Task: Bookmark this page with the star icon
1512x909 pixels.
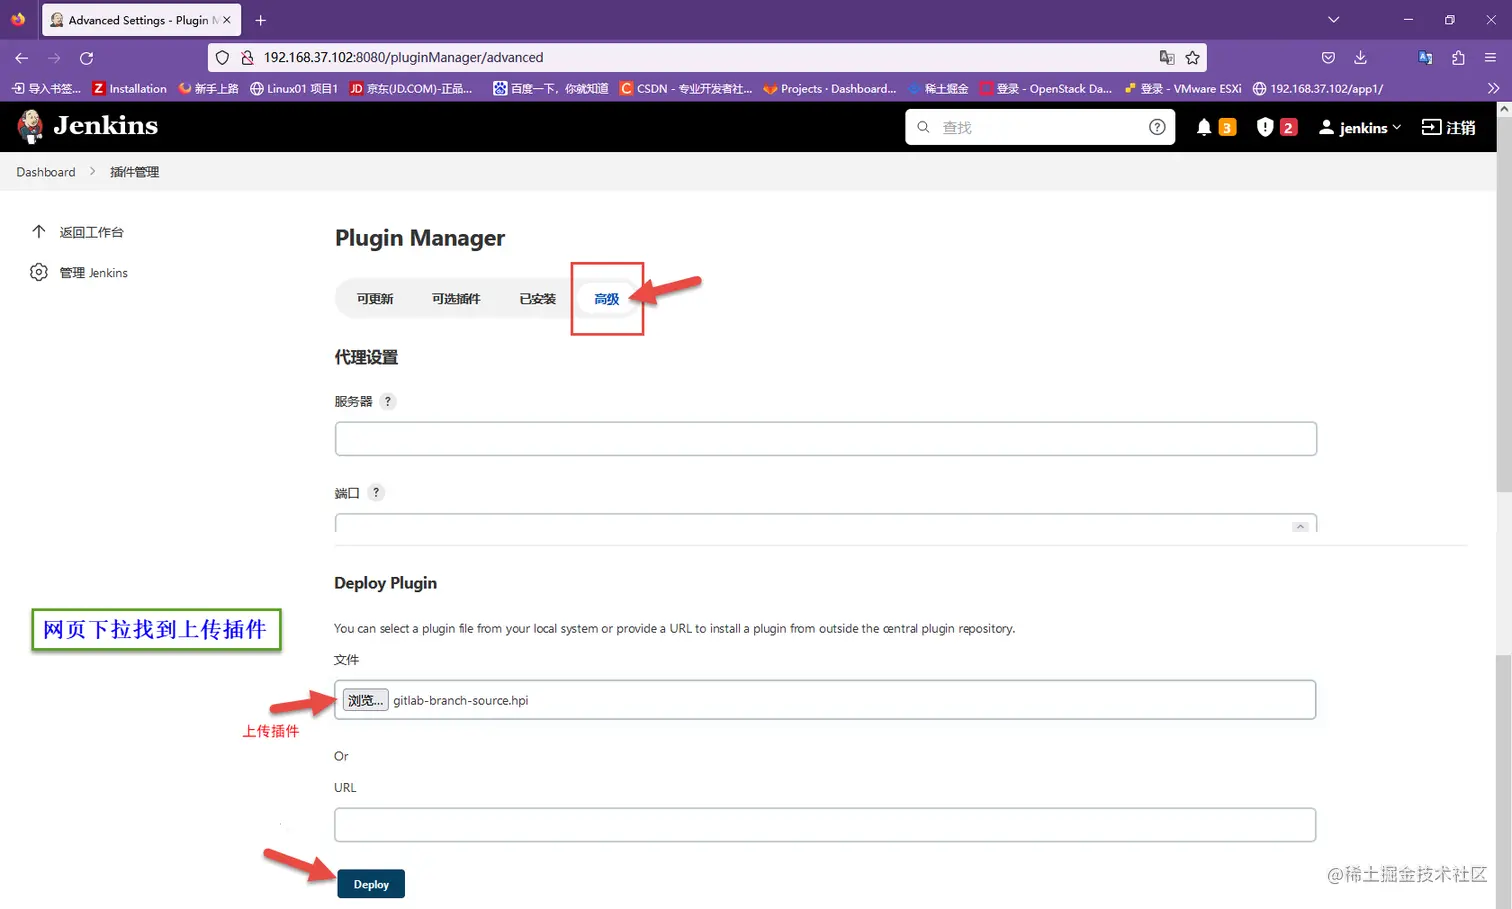Action: (x=1192, y=57)
